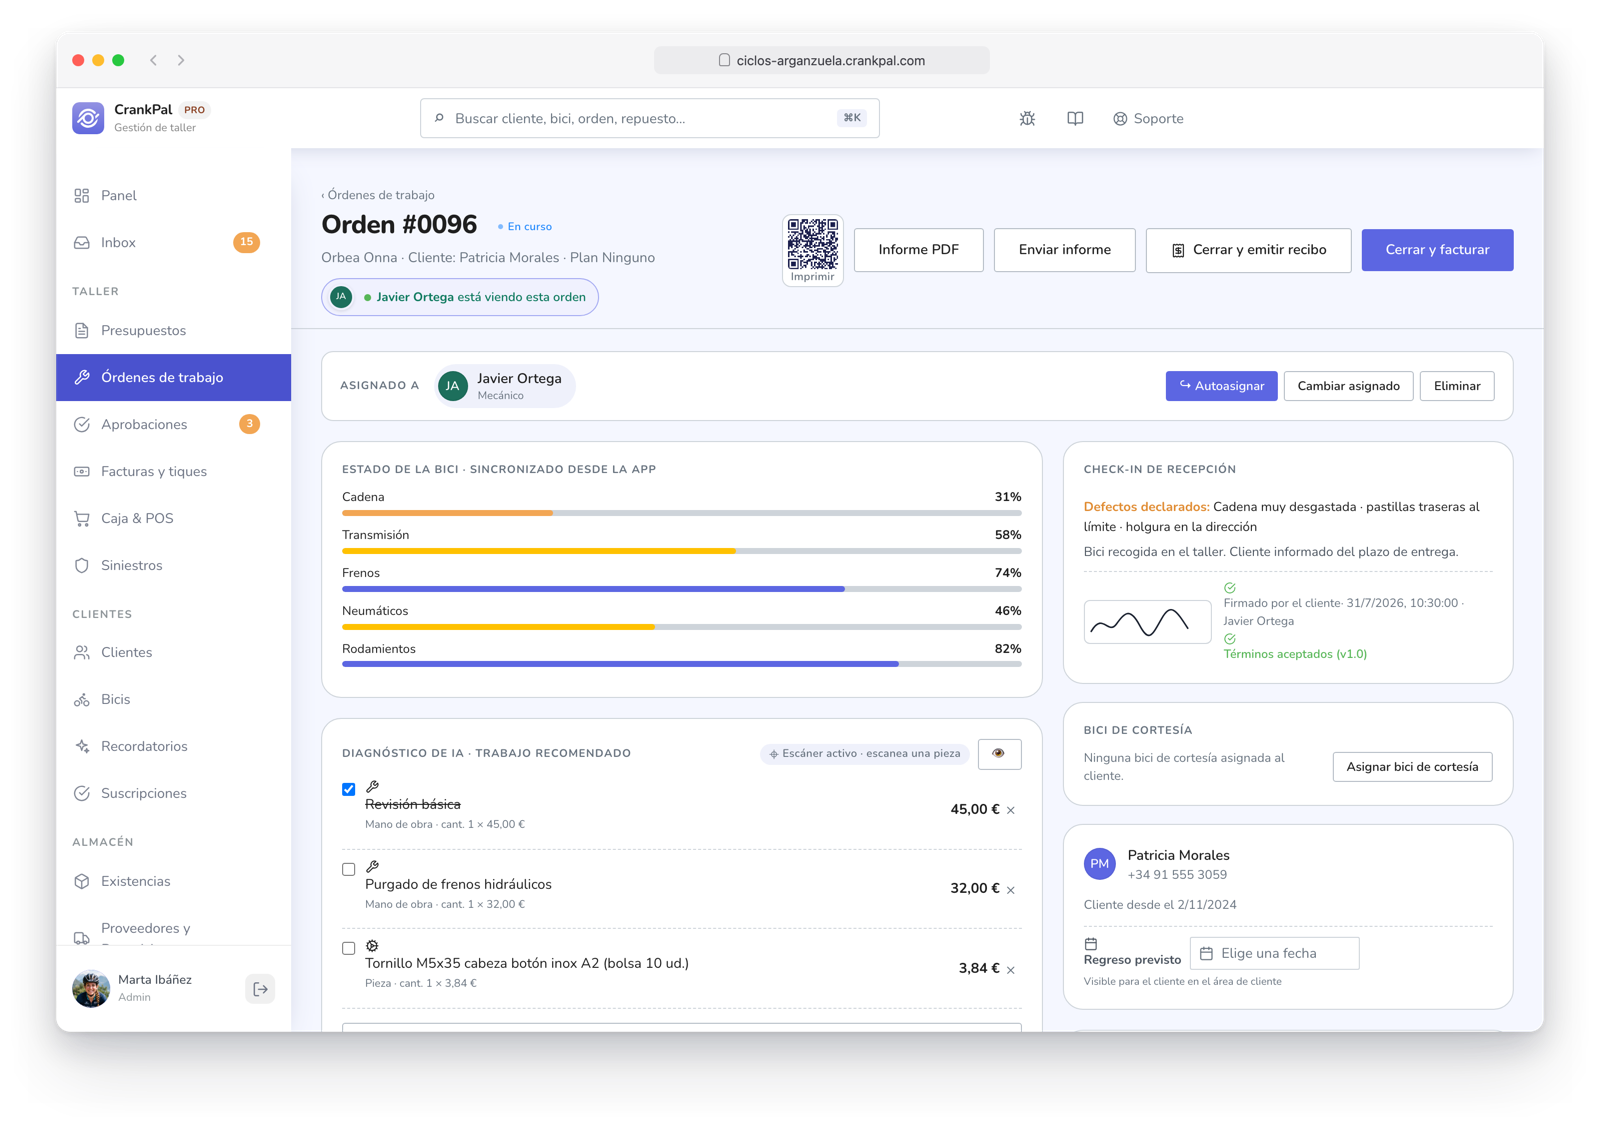The image size is (1600, 1131).
Task: Click Marta Ibáñez profile avatar
Action: click(91, 989)
